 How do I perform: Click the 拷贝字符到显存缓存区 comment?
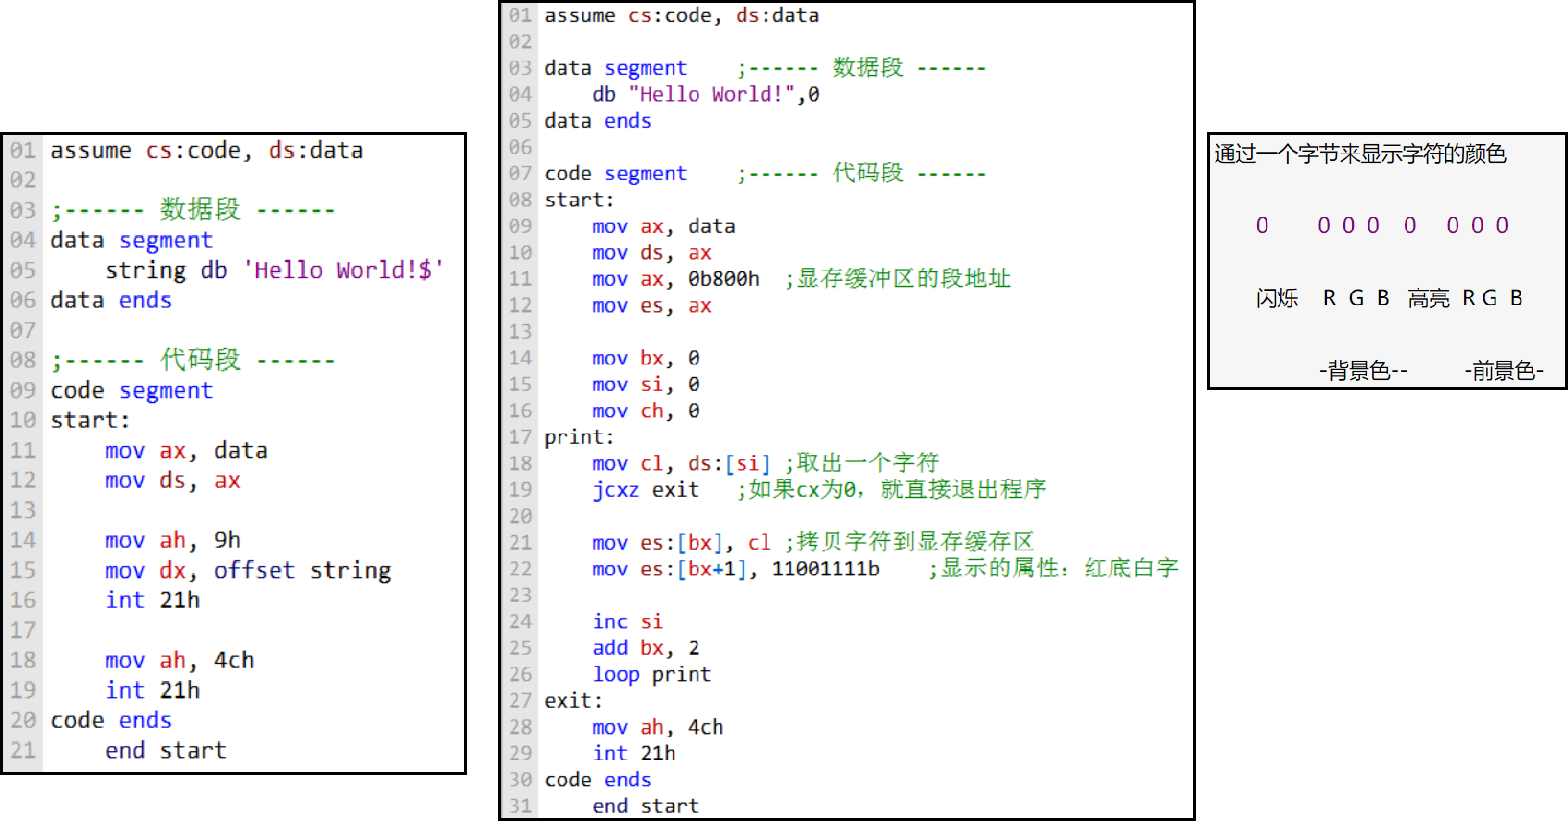(910, 542)
